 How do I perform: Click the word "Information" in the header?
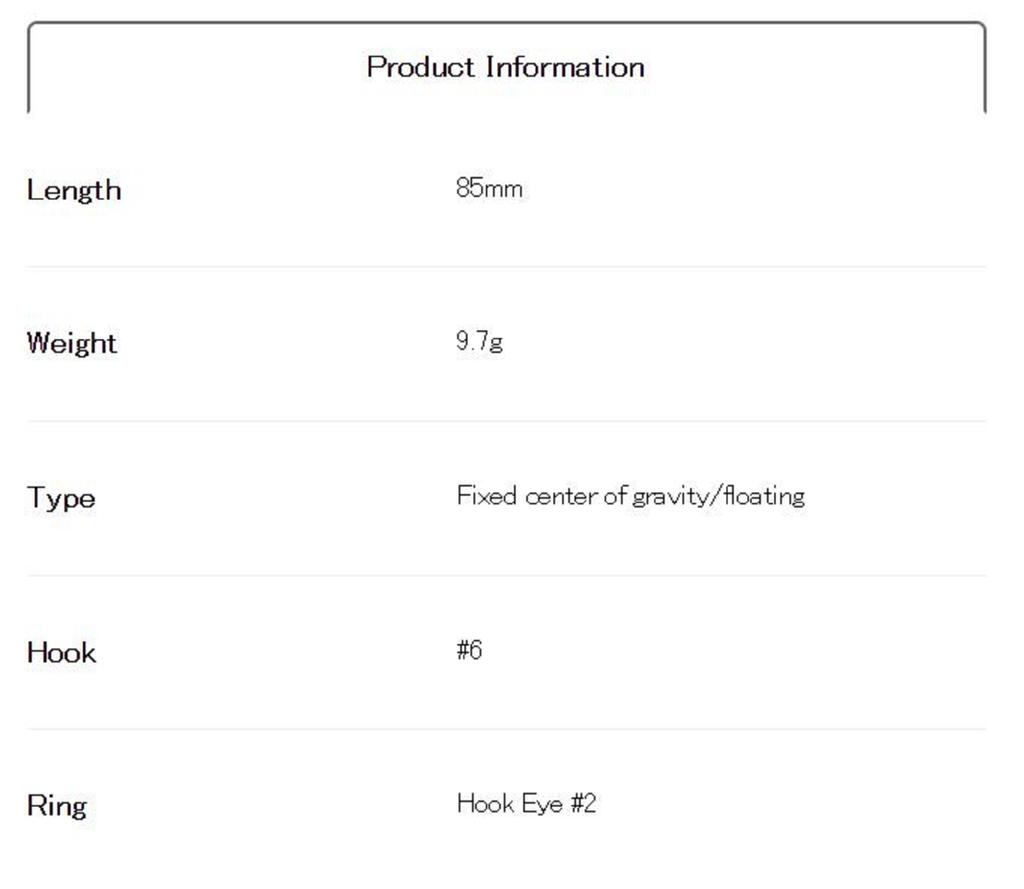click(x=565, y=68)
